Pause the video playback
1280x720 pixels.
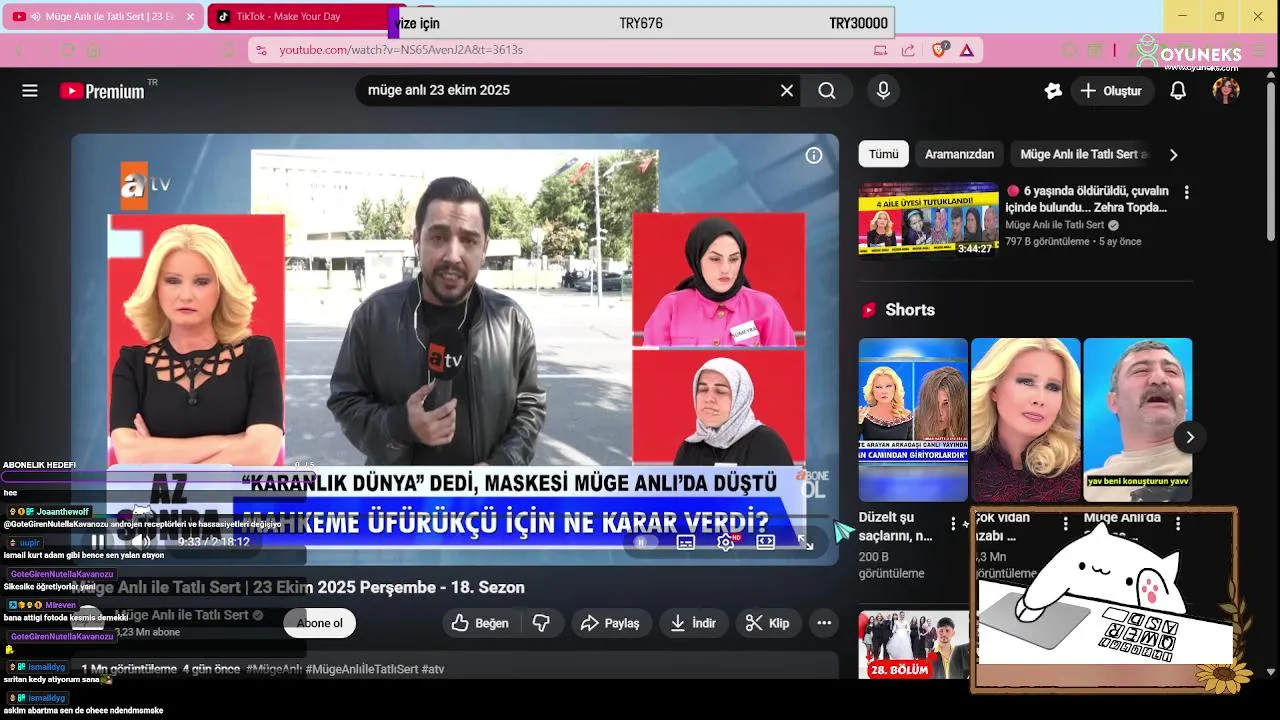pos(97,541)
